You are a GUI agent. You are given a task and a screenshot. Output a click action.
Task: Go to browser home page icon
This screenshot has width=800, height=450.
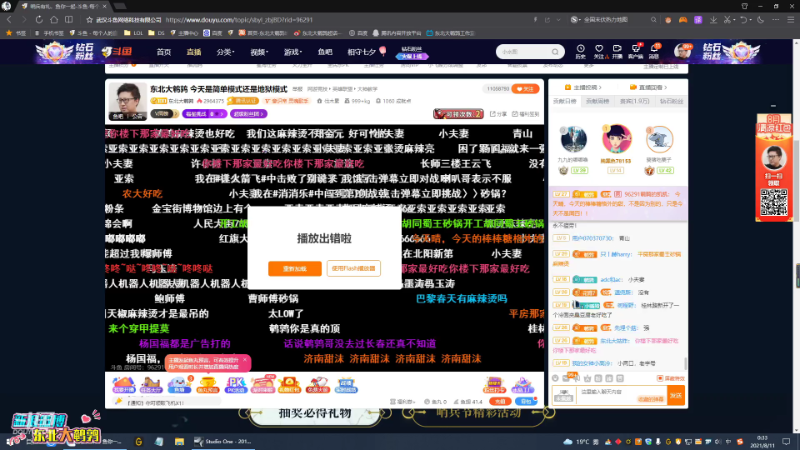pyautogui.click(x=54, y=20)
